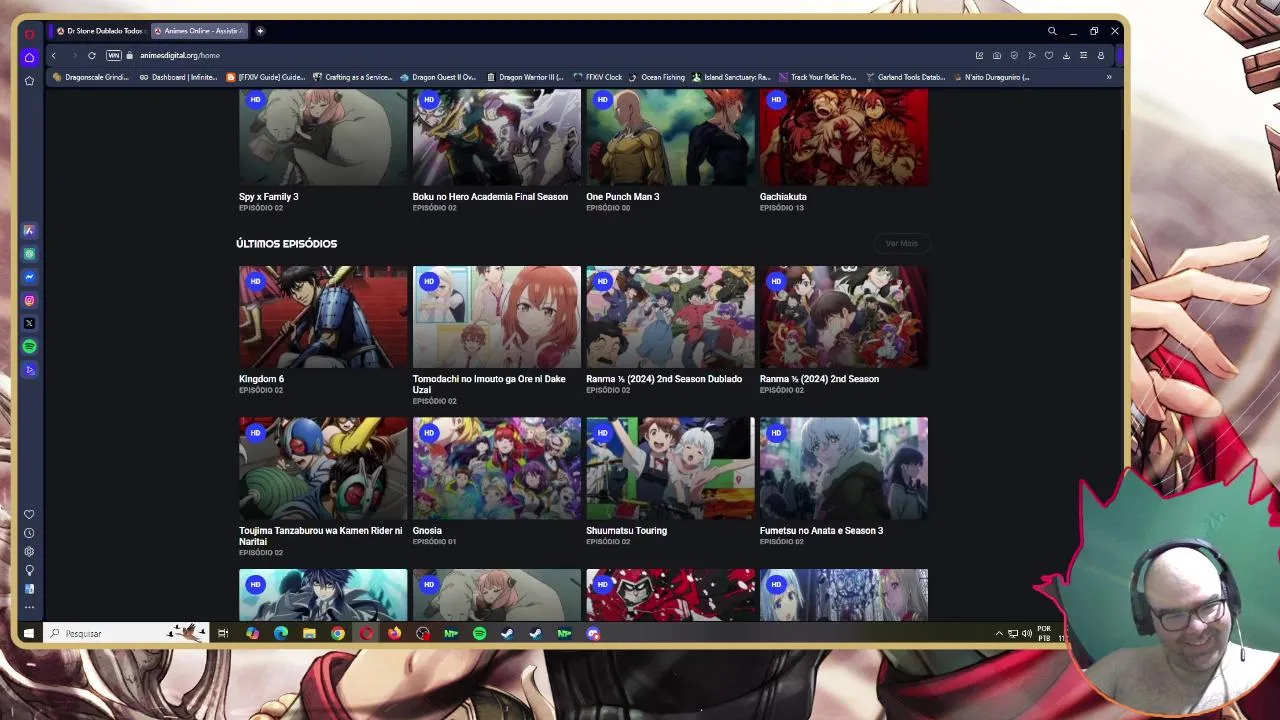1280x720 pixels.
Task: Click the heart icon in address toolbar
Action: pyautogui.click(x=1049, y=55)
